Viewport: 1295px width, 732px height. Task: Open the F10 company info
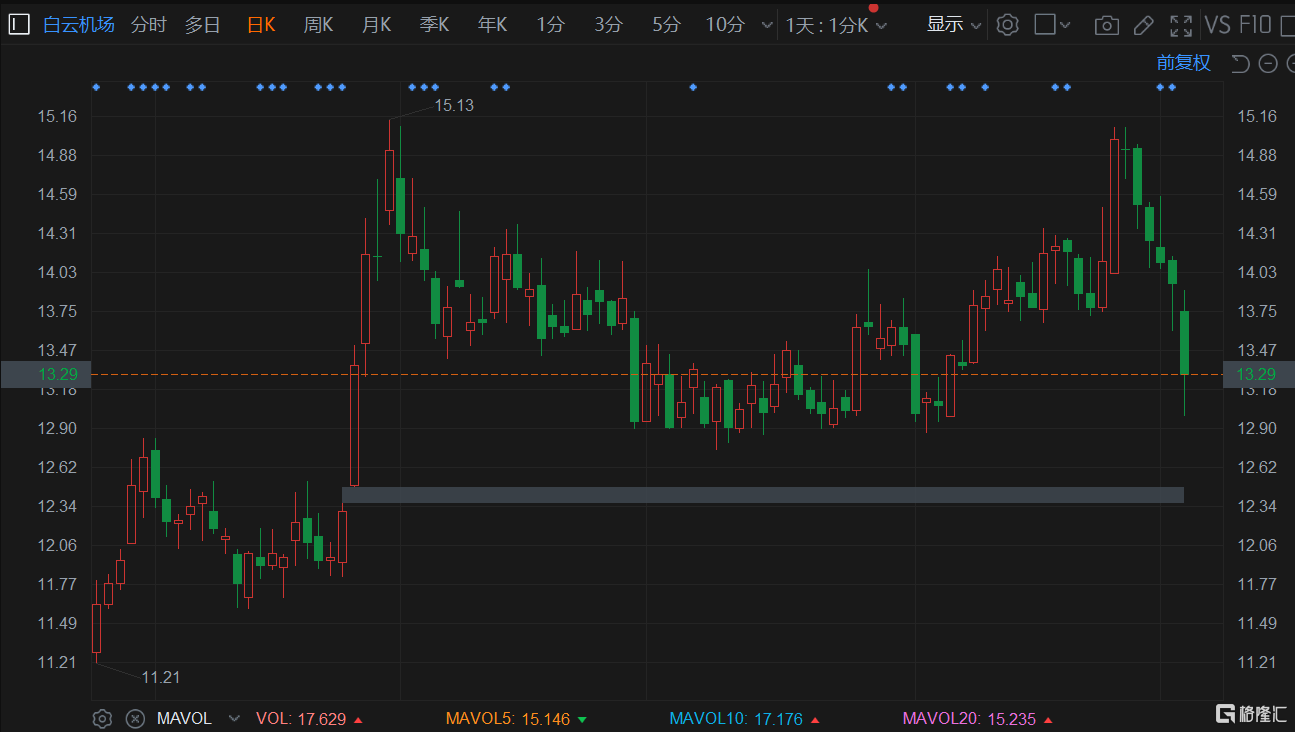tap(1255, 25)
